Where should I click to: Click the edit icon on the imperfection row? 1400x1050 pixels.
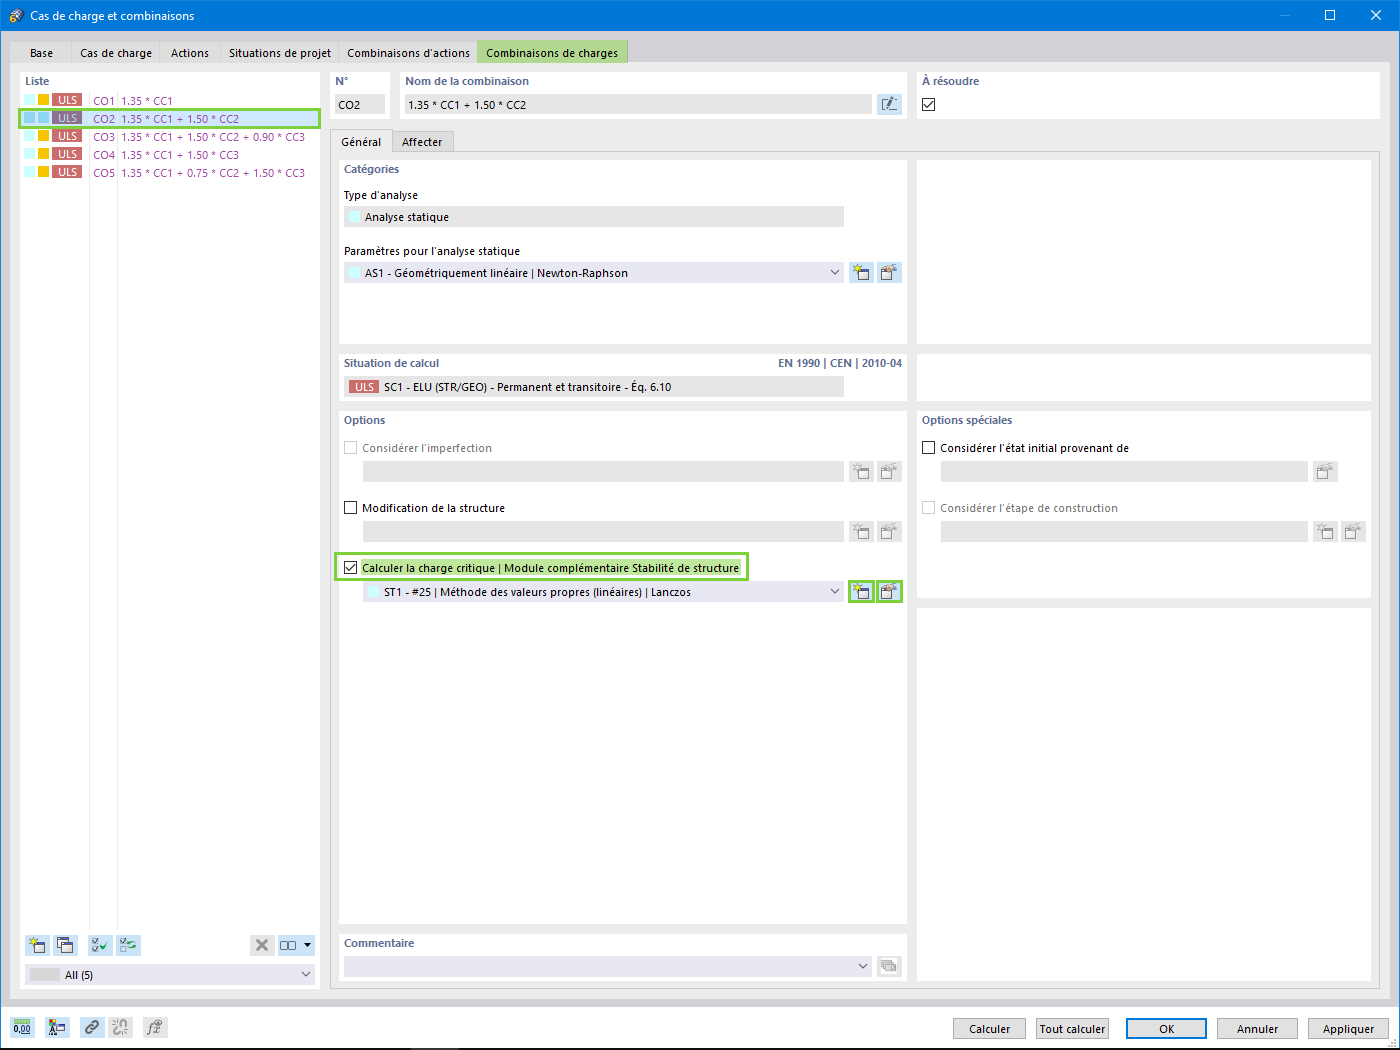[889, 472]
